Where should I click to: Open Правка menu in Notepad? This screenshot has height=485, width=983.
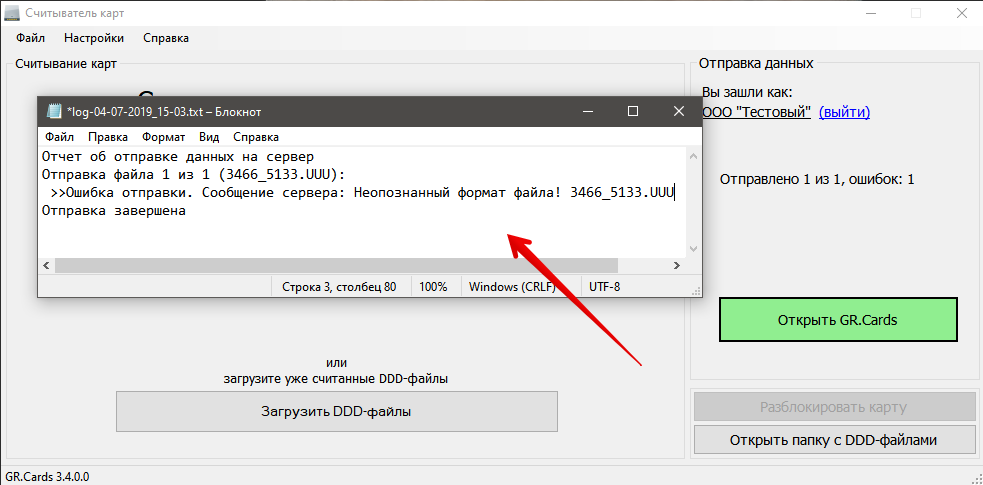[108, 137]
